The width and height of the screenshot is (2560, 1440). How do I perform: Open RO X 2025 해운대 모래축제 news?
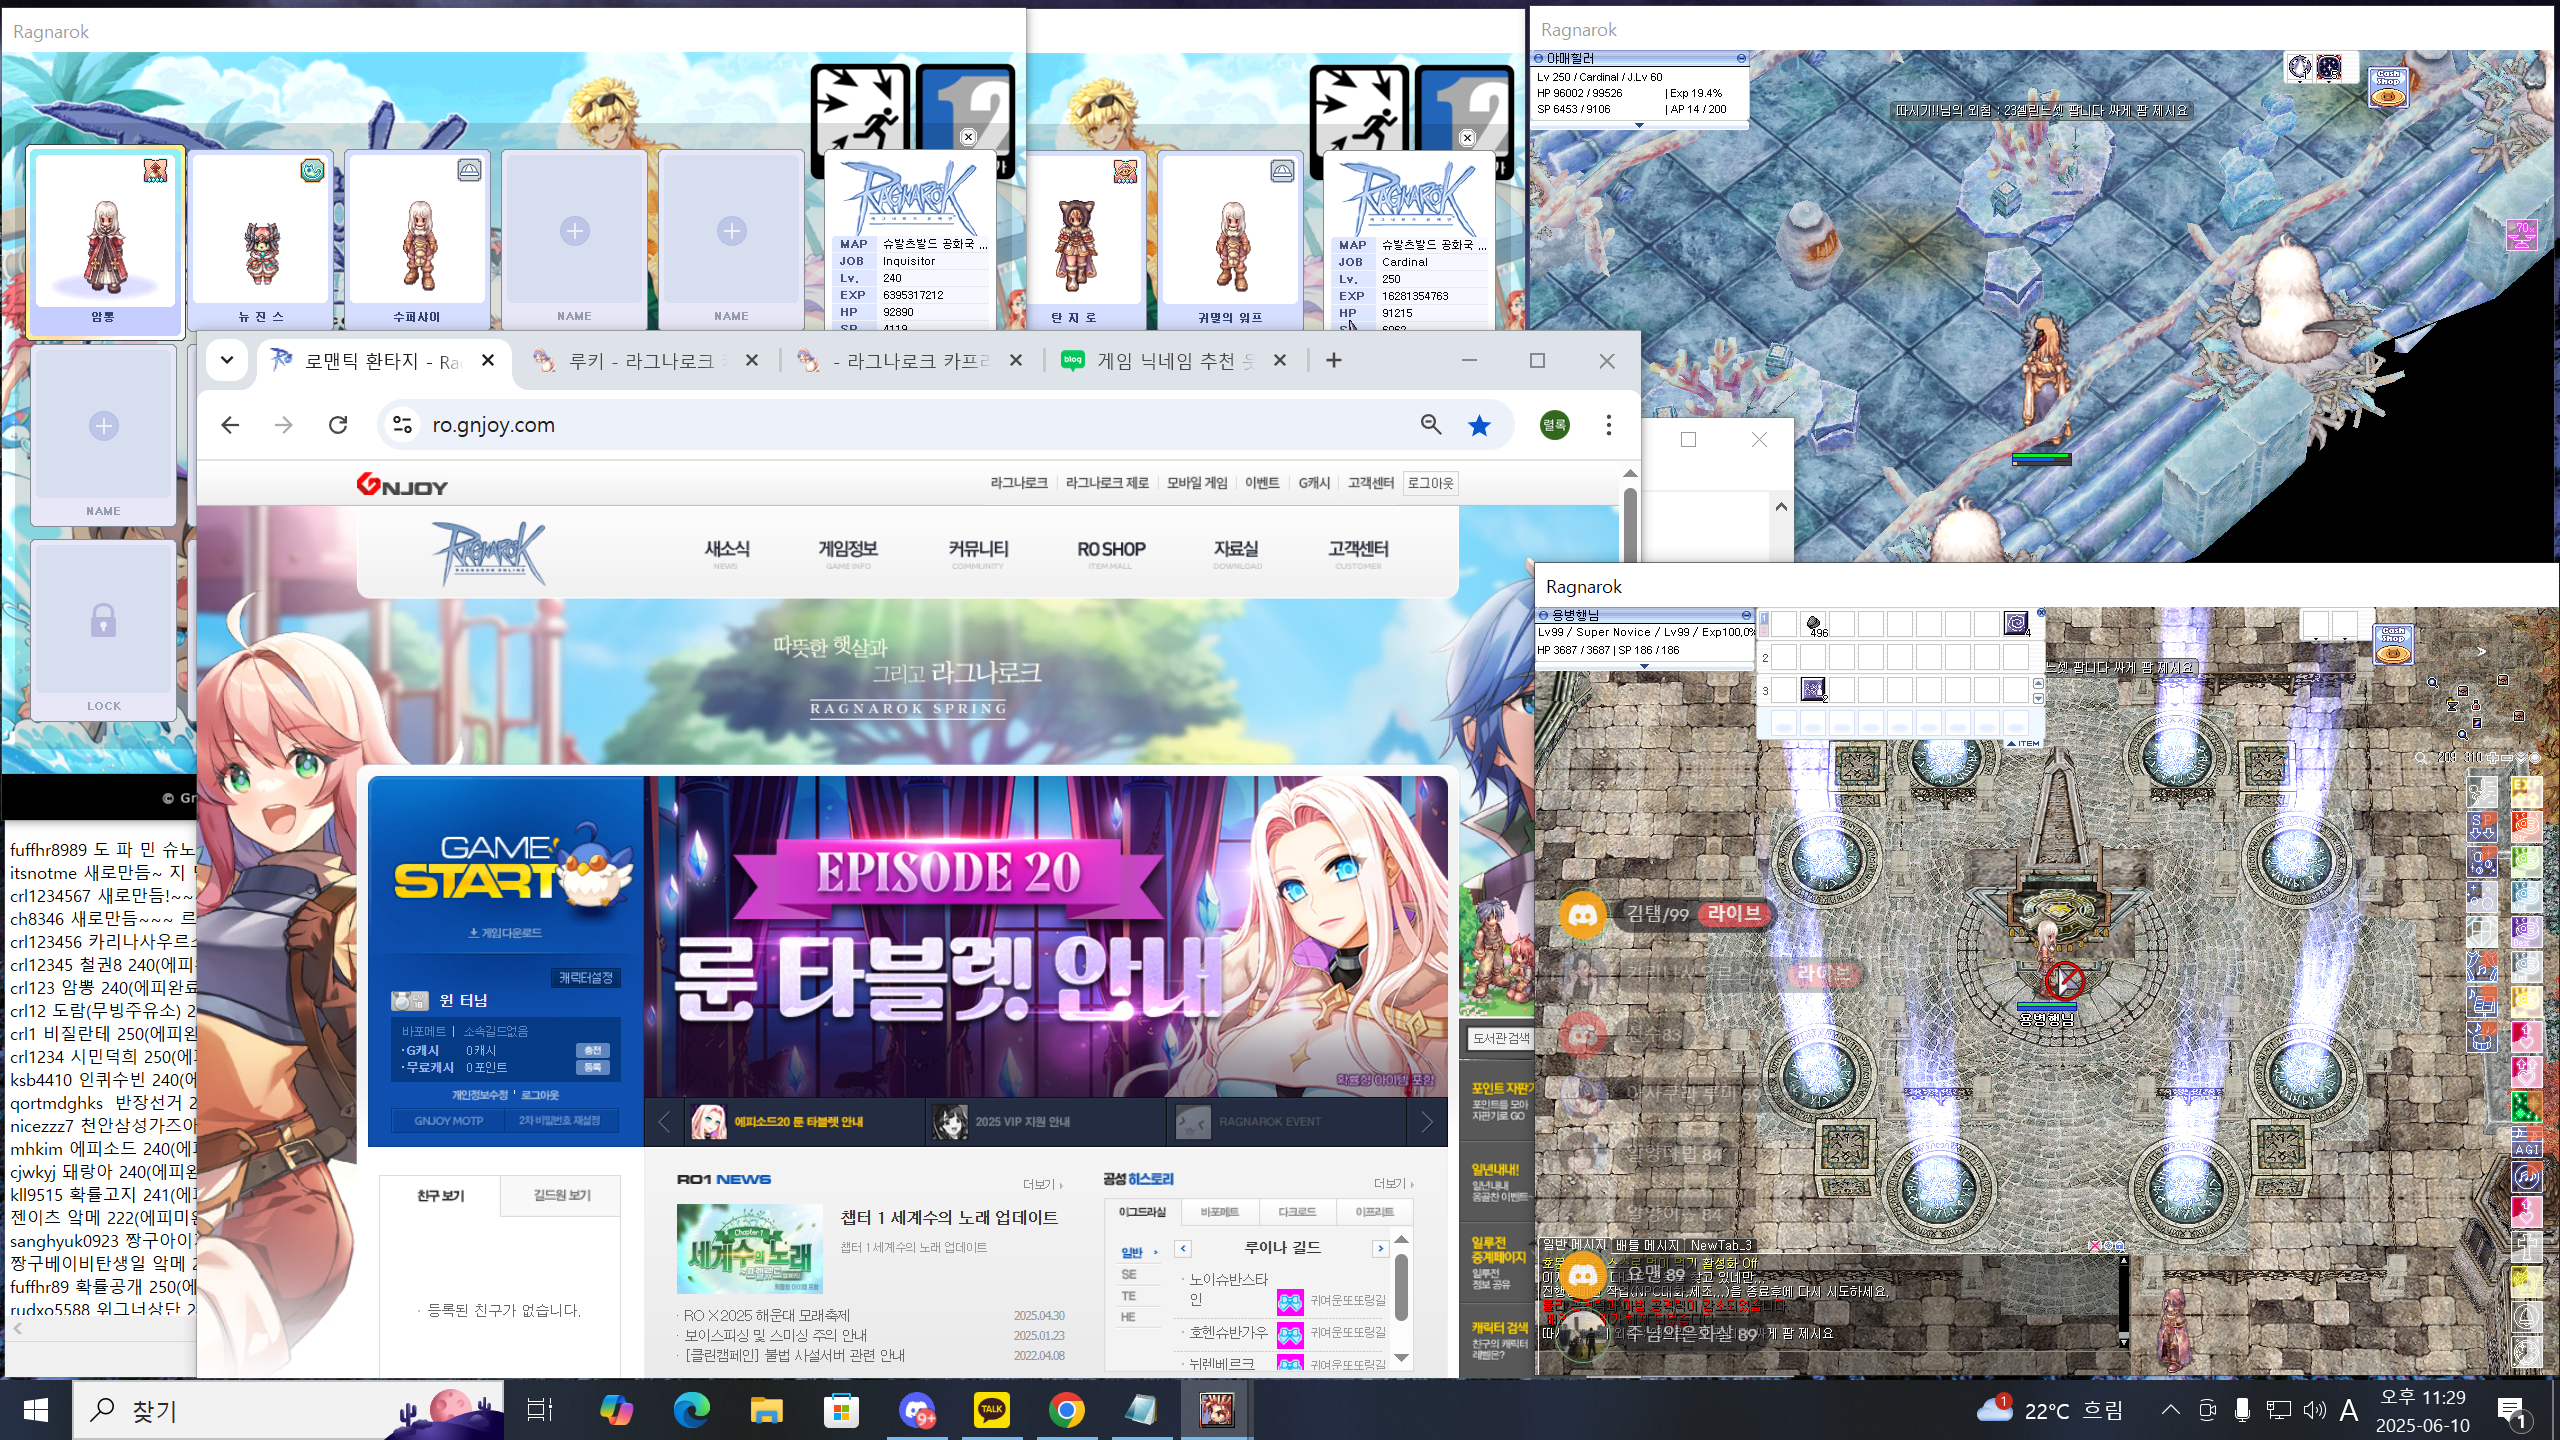pyautogui.click(x=767, y=1316)
